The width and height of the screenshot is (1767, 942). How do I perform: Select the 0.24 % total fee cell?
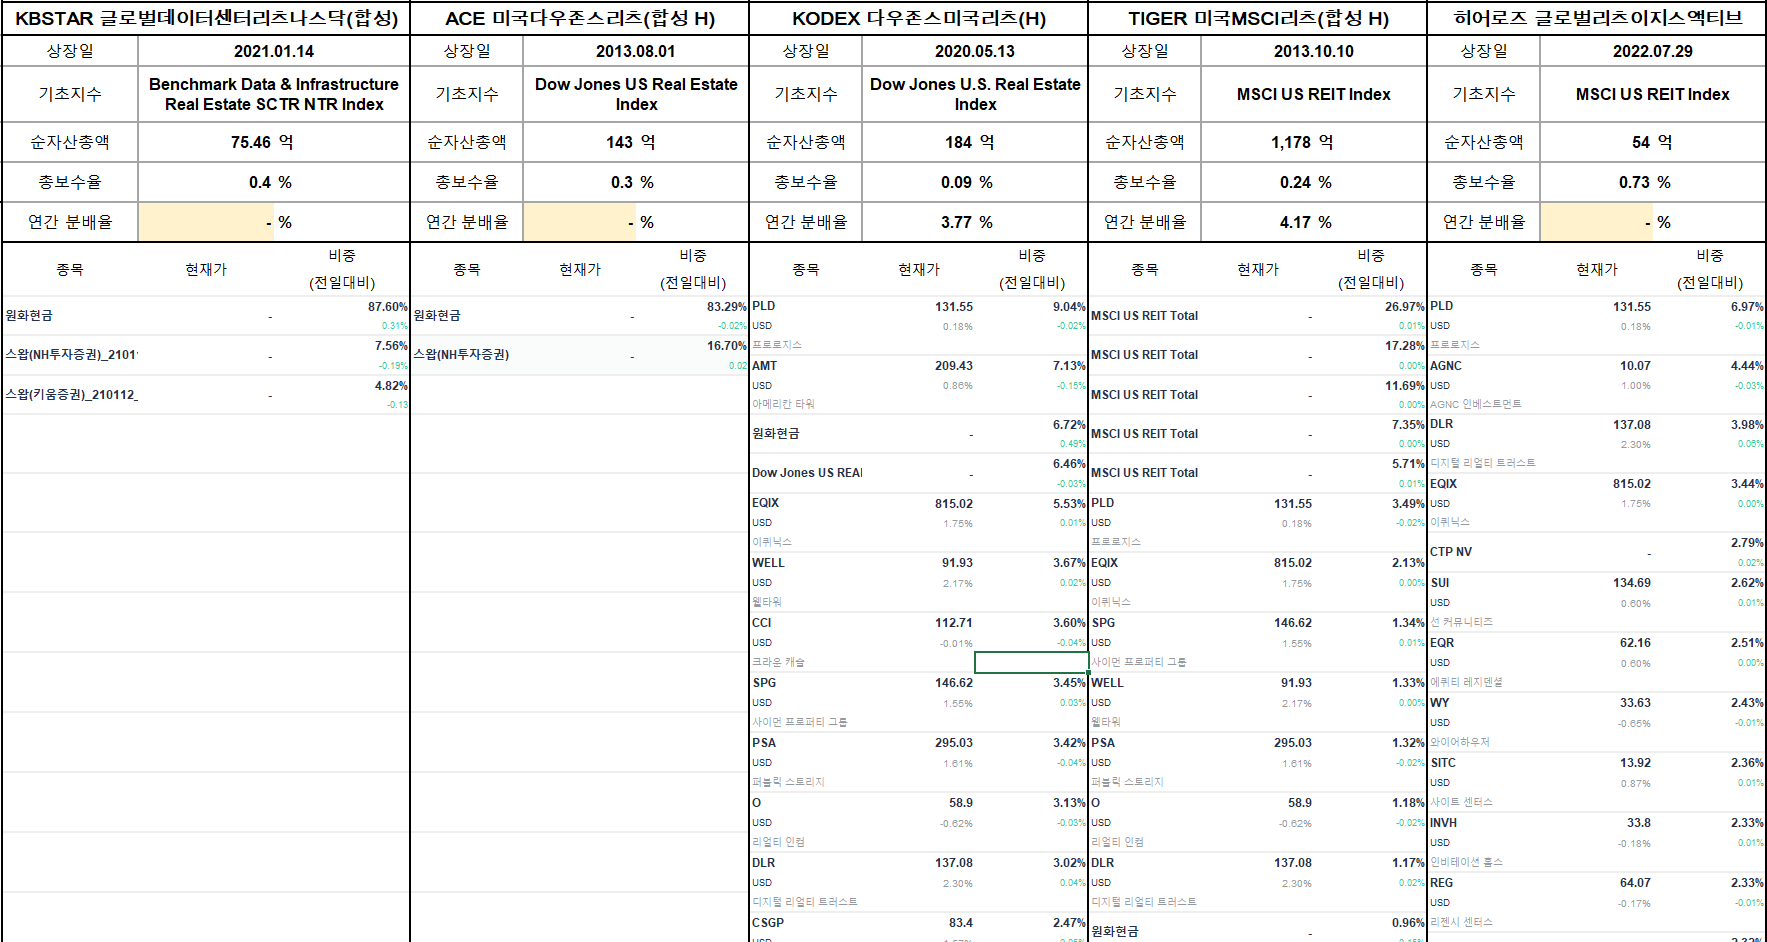click(1314, 182)
